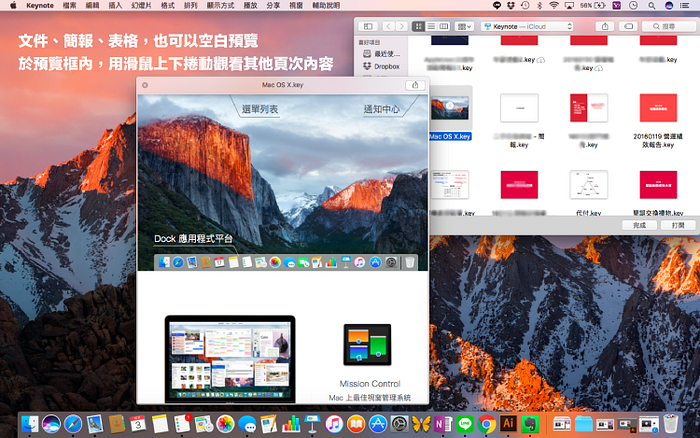
Task: Open the 插入 menu
Action: point(115,5)
